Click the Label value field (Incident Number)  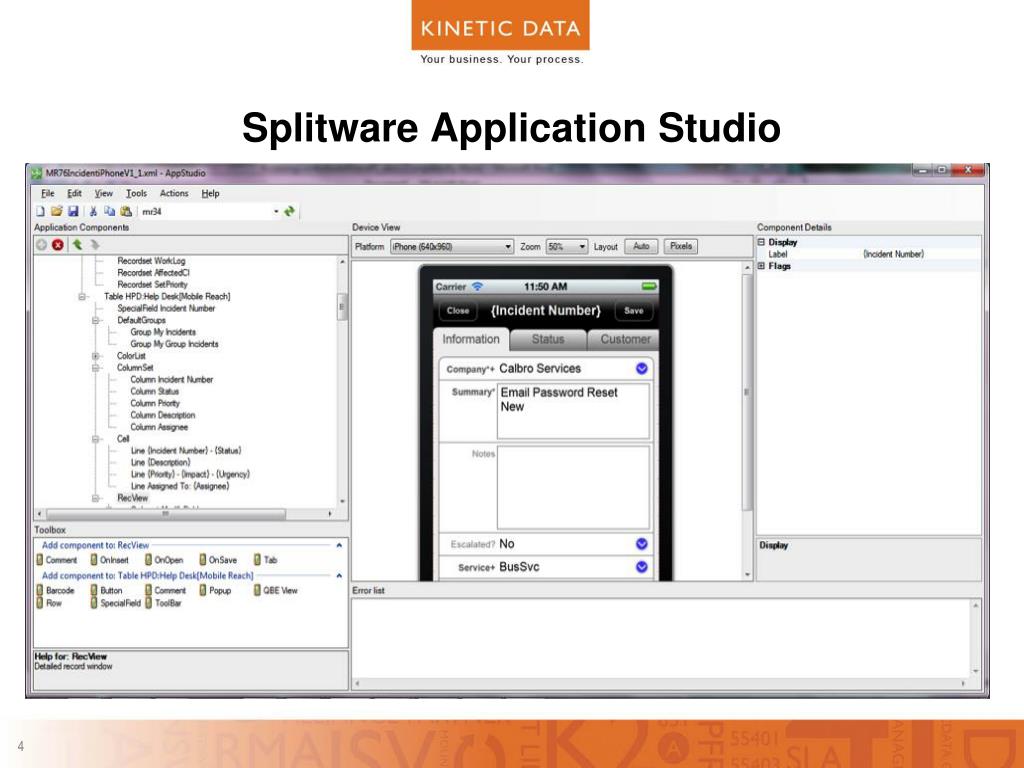tap(920, 254)
